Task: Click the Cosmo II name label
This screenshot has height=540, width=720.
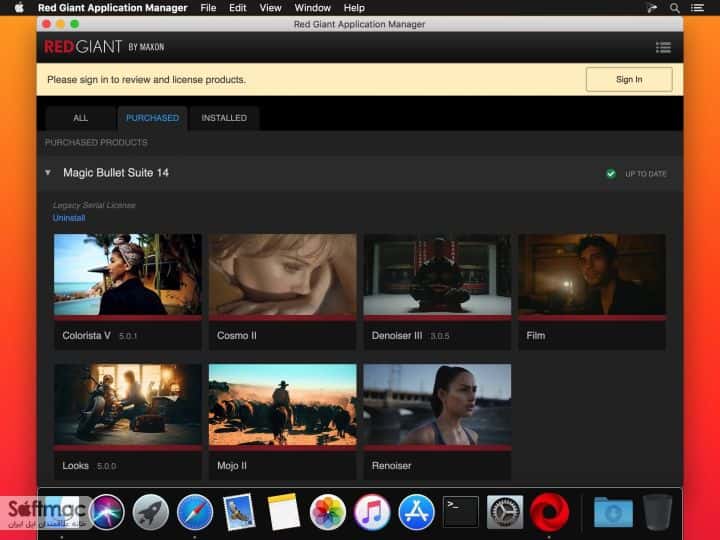Action: click(x=236, y=336)
